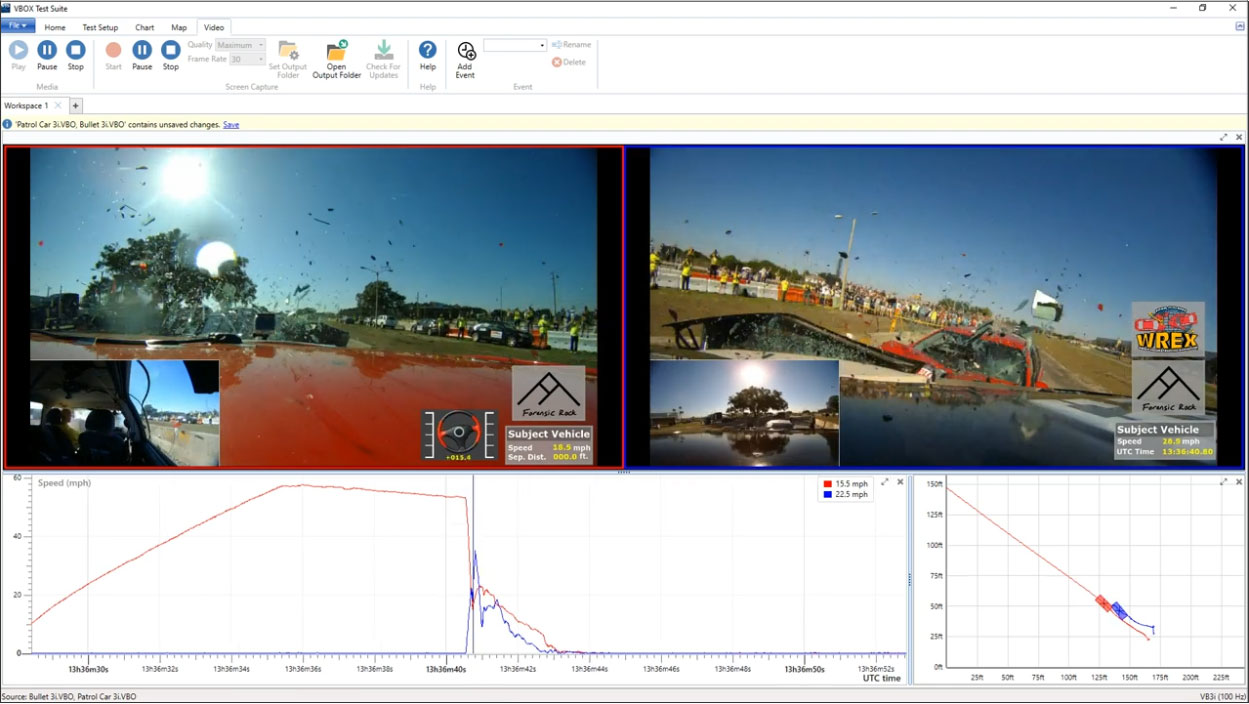Click the Rename event button
The image size is (1249, 704).
[571, 44]
